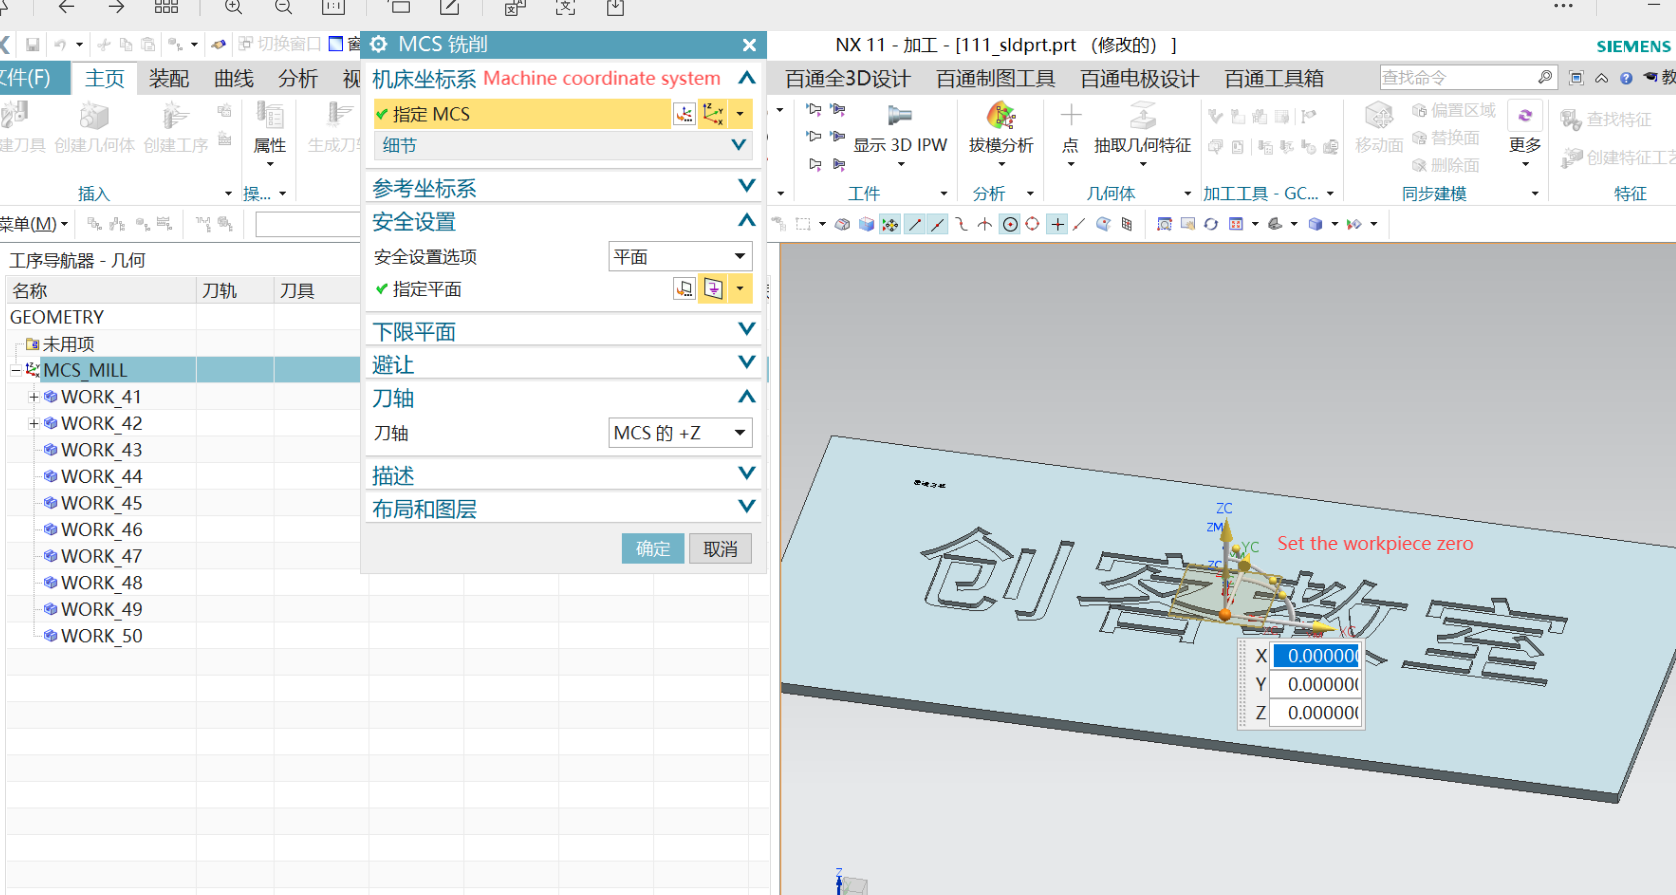Toggle intersection snap
1676x895 pixels.
[x=985, y=224]
